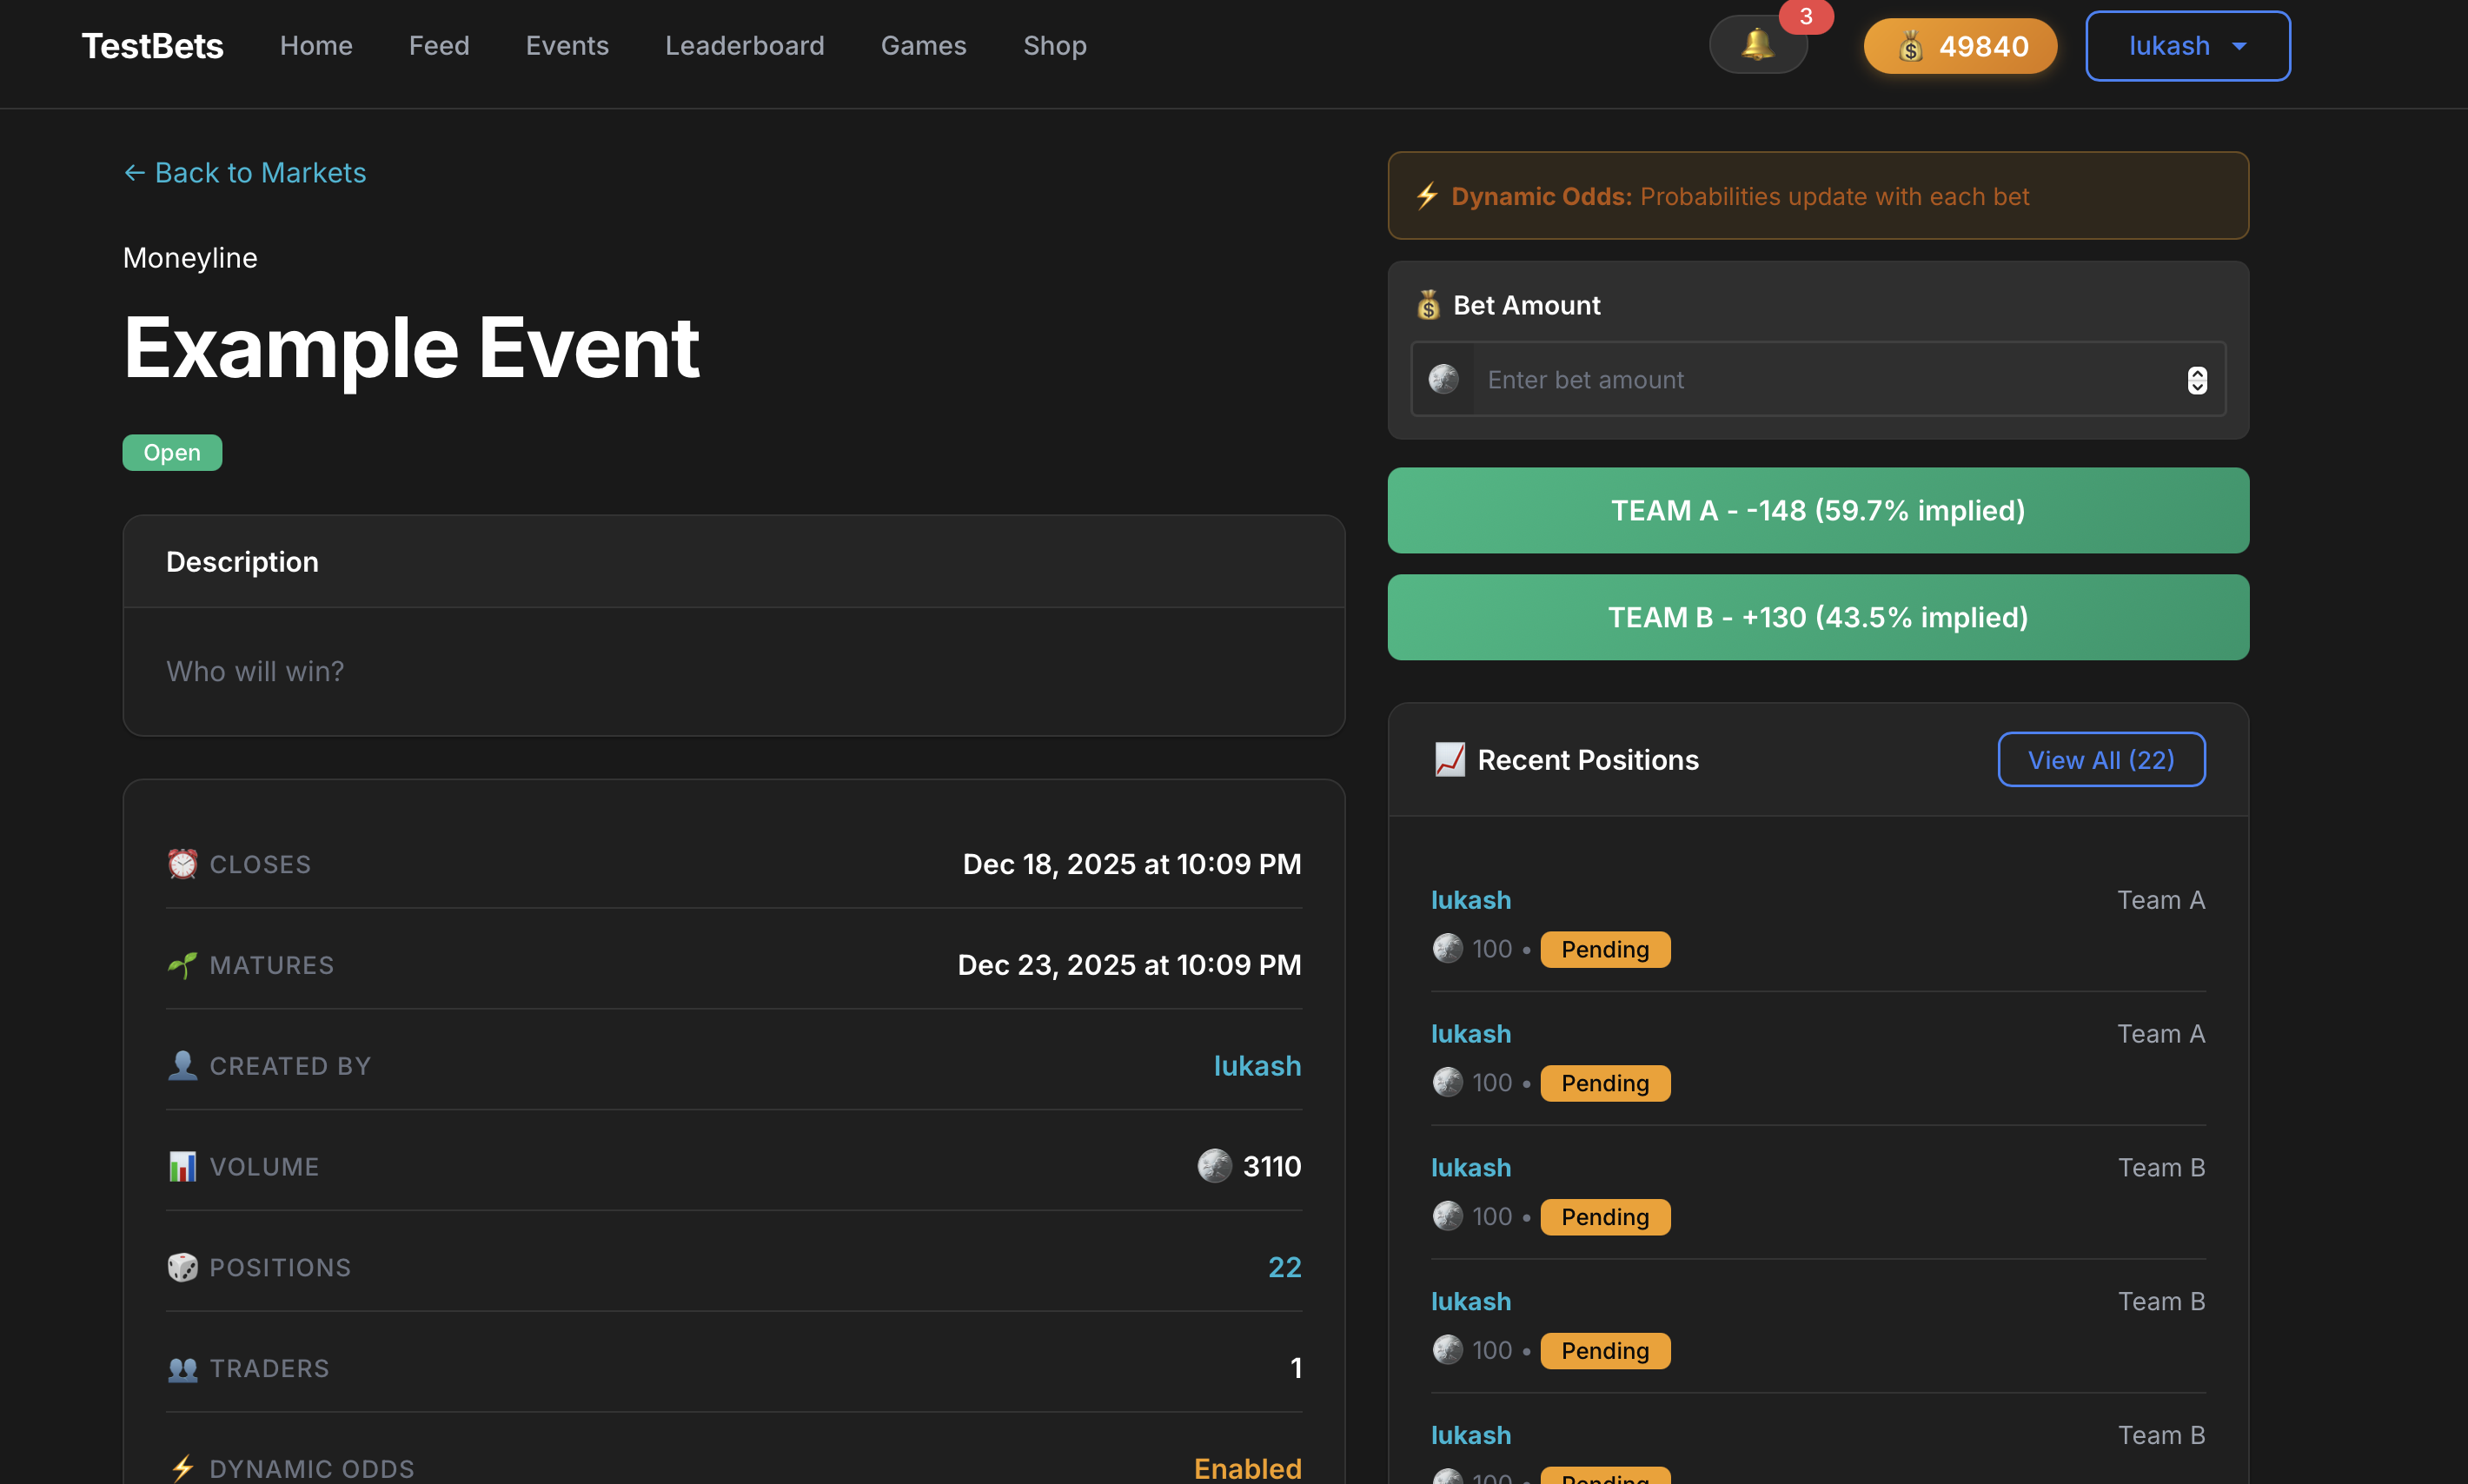Open the Leaderboard nav menu item
Viewport: 2468px width, 1484px height.
point(744,46)
